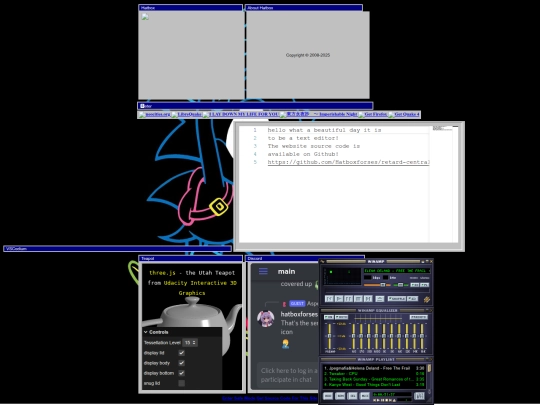Click Winamp pause button
Screen dimensions: 540x405
pyautogui.click(x=348, y=299)
